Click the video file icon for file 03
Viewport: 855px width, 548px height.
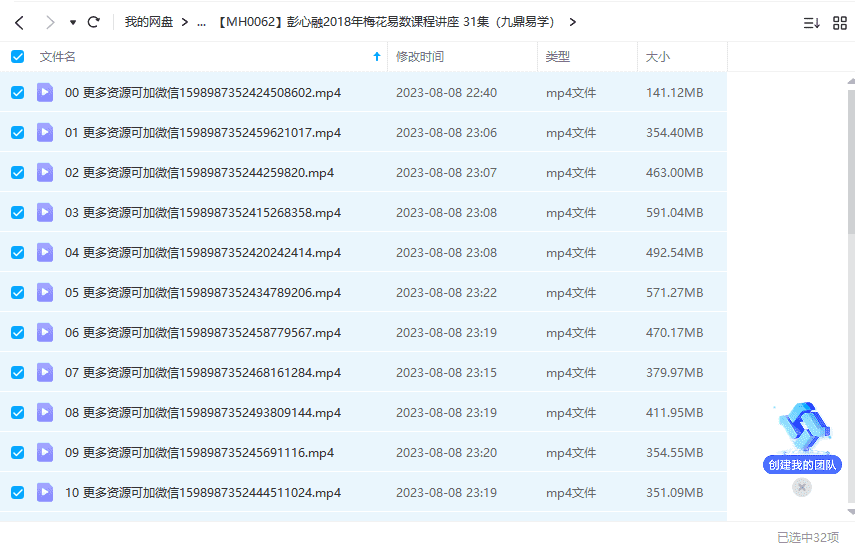(45, 212)
